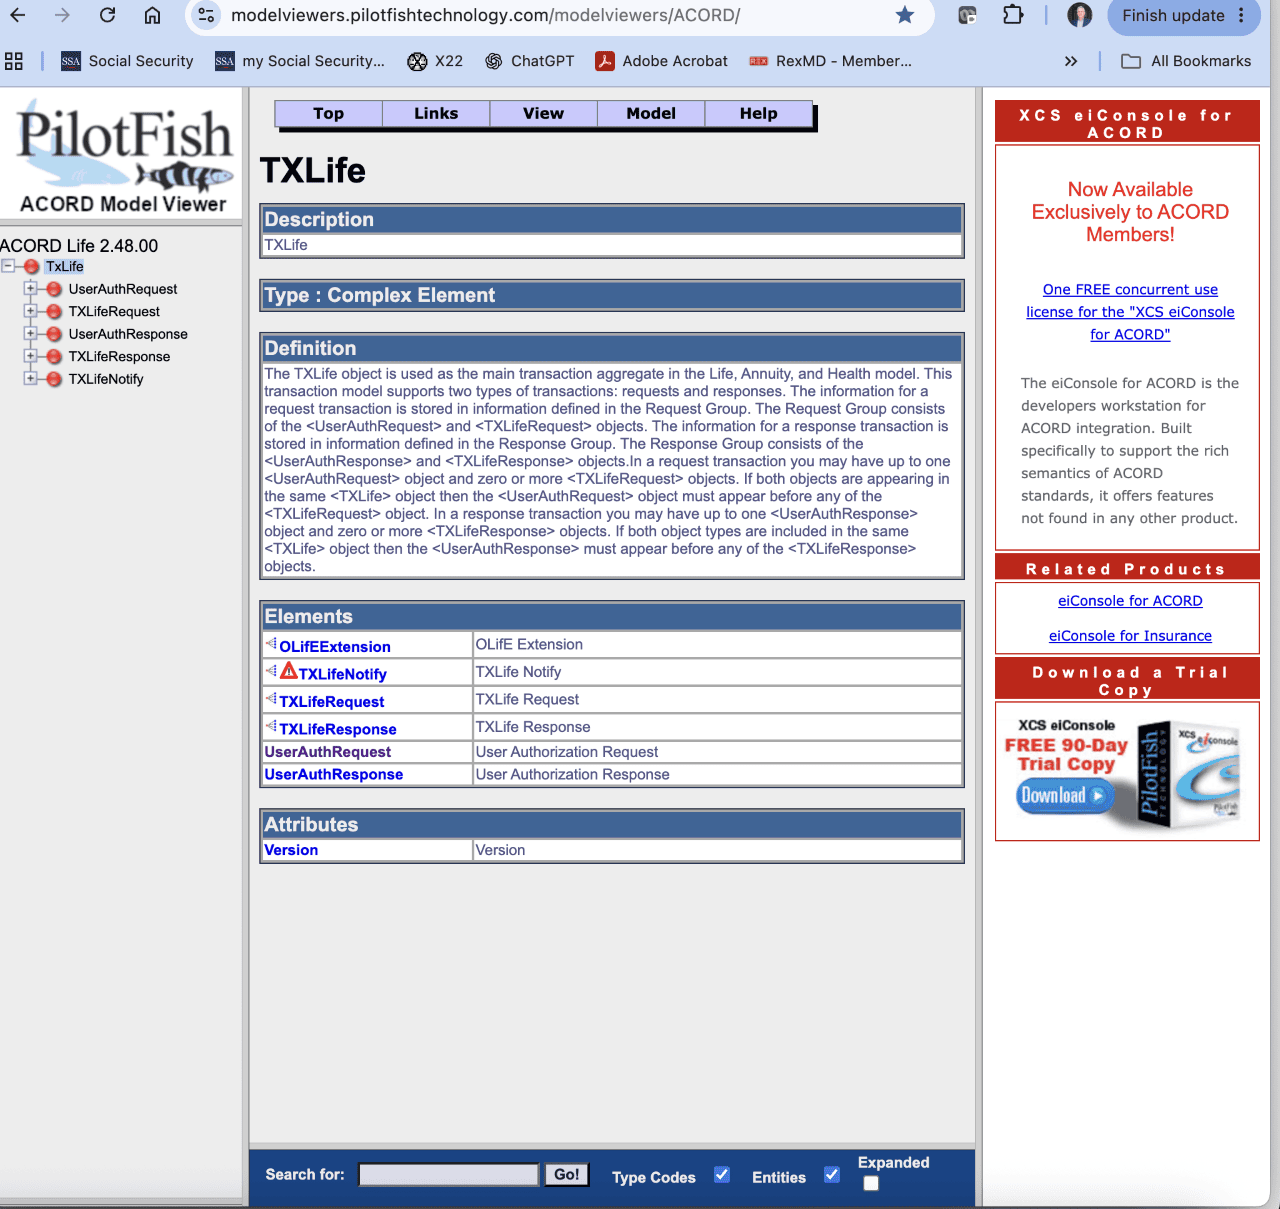Click the small arrow icon before TXLifeResponse element
Image resolution: width=1280 pixels, height=1209 pixels.
tap(270, 725)
